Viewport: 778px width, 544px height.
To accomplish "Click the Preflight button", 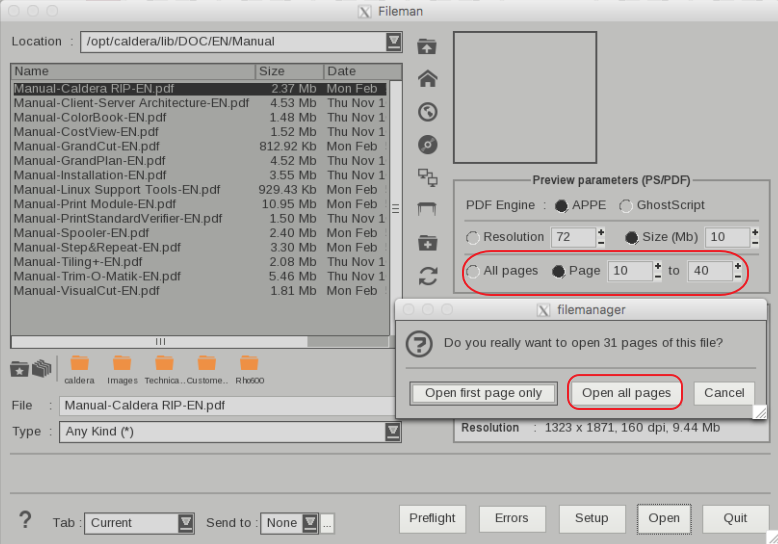I will [x=432, y=519].
